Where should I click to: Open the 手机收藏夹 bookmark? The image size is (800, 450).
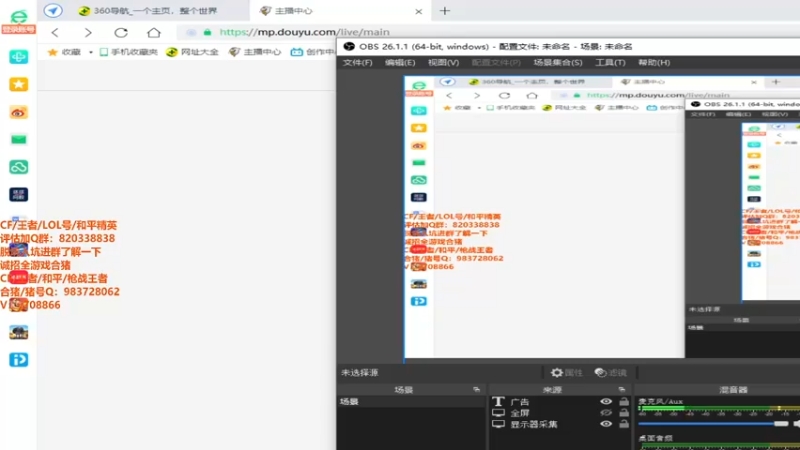coord(129,52)
